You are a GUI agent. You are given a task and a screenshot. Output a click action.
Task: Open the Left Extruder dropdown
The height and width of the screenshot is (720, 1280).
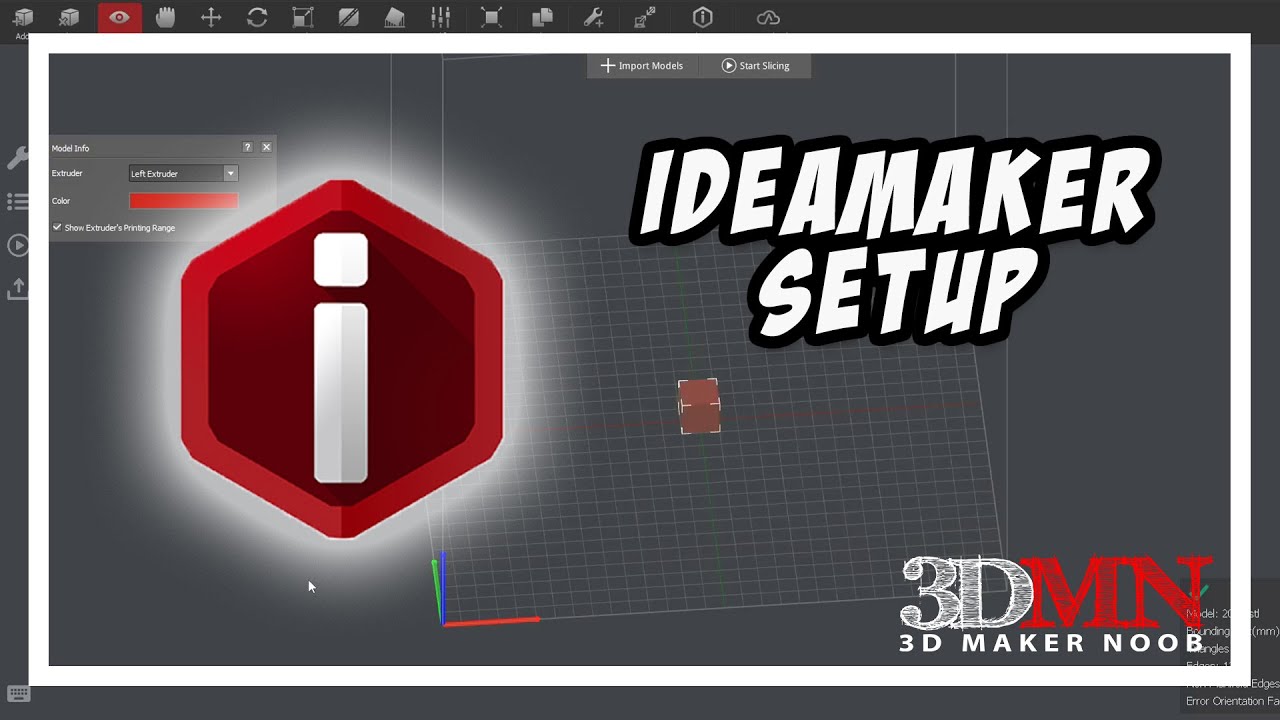[184, 173]
